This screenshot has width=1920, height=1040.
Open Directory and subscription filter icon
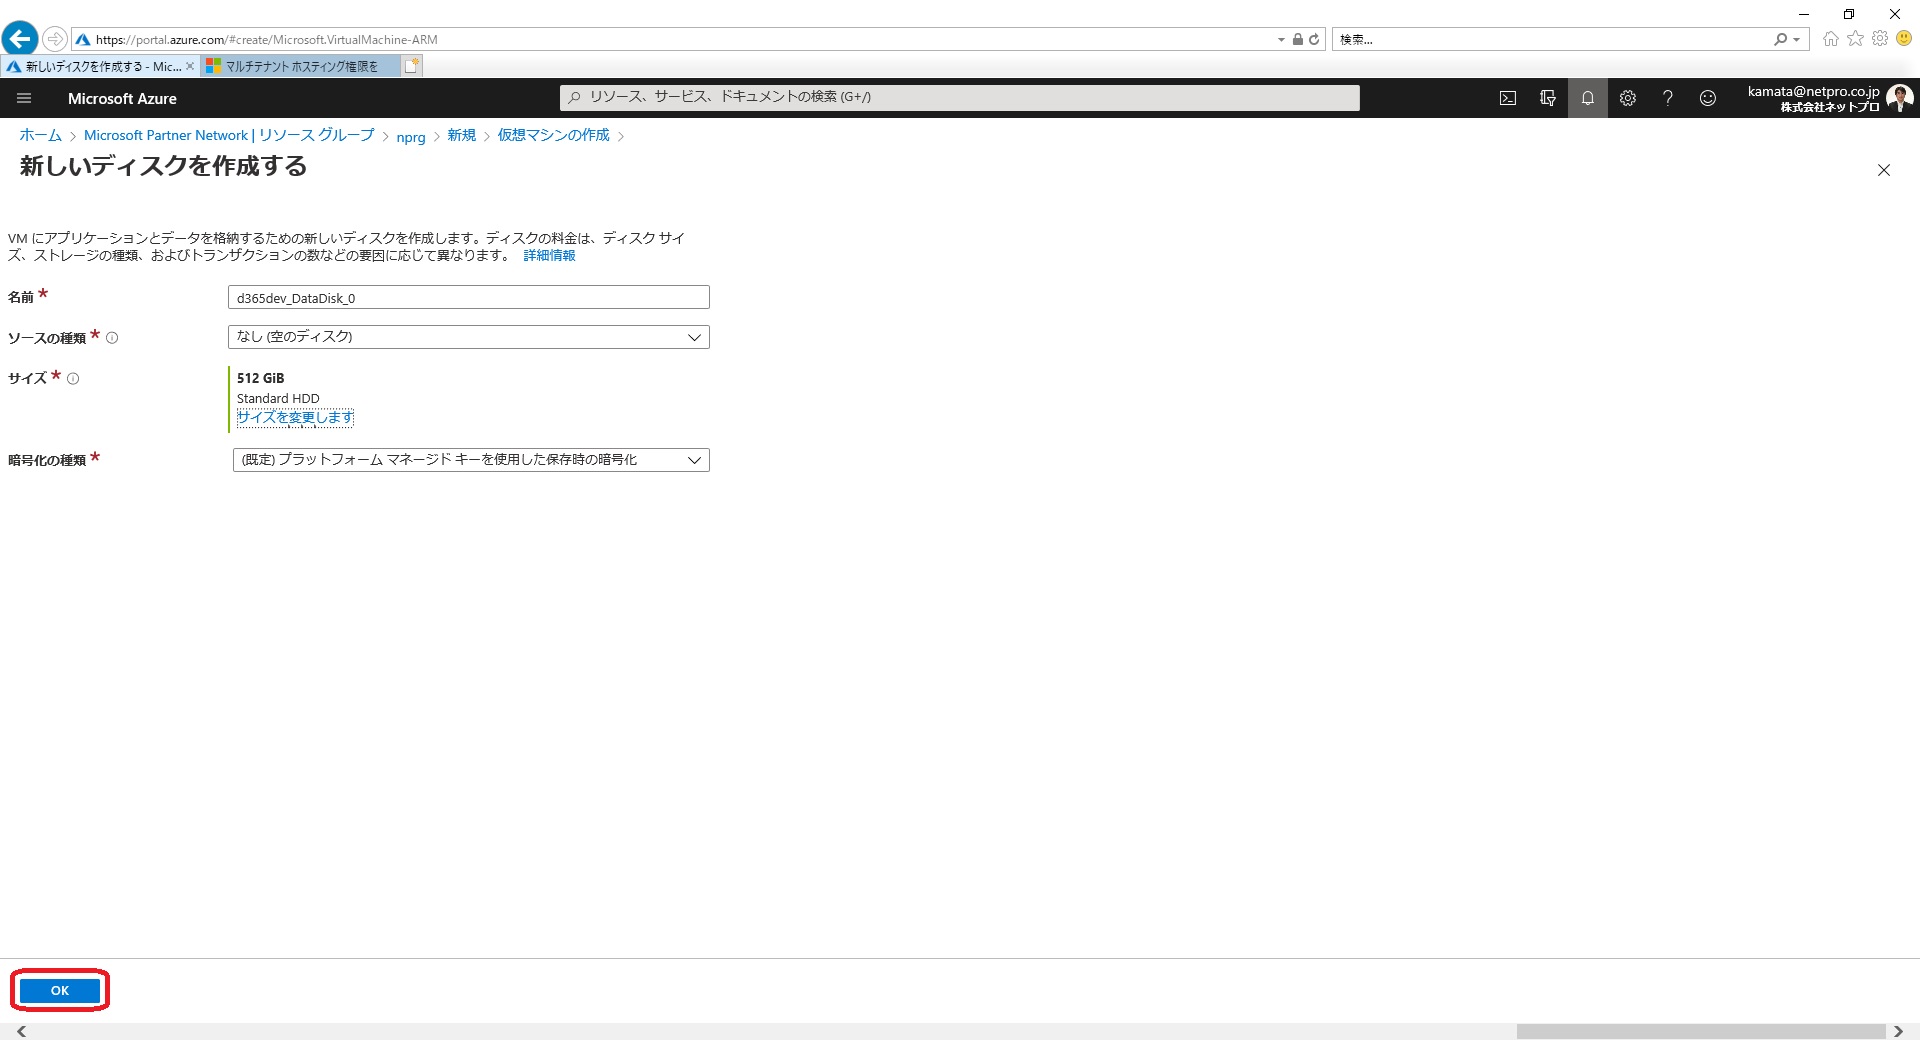coord(1547,98)
